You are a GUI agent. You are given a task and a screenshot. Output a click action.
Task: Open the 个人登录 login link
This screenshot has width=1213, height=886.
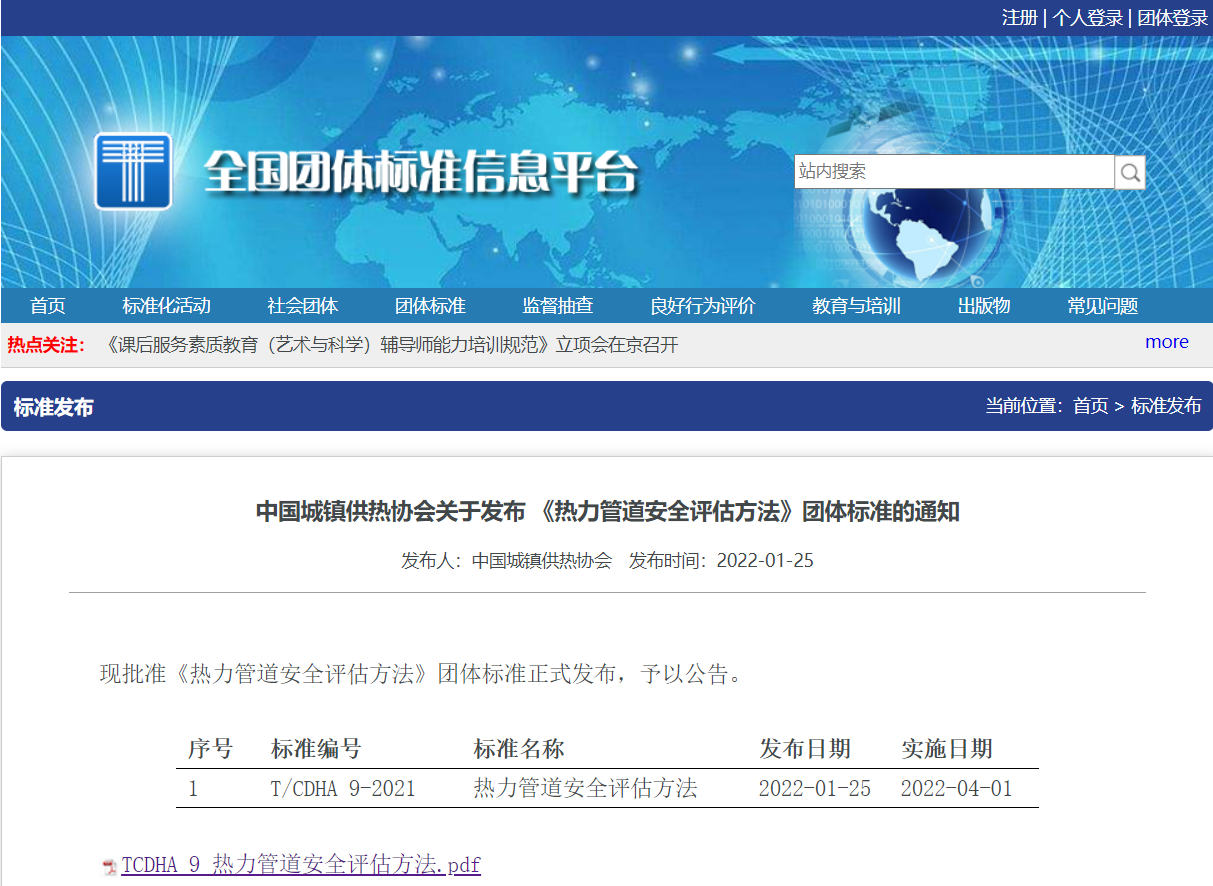(x=1087, y=18)
